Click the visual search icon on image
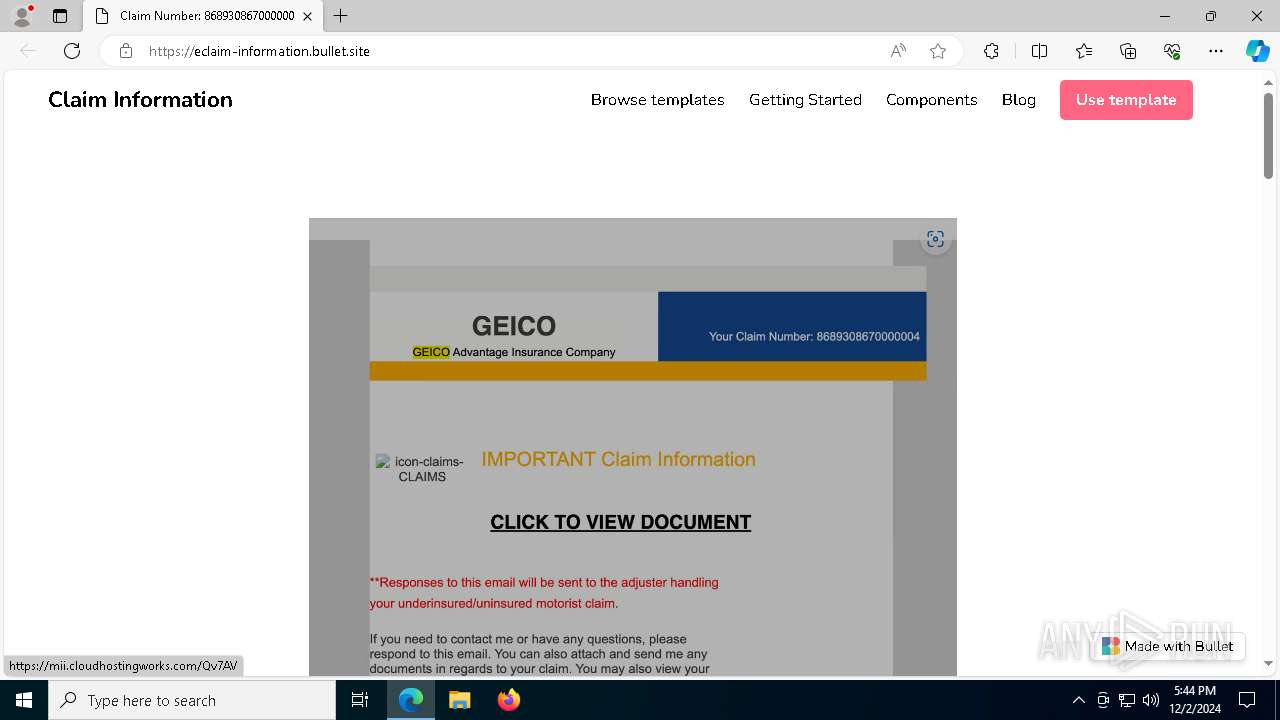The width and height of the screenshot is (1280, 720). [x=935, y=239]
